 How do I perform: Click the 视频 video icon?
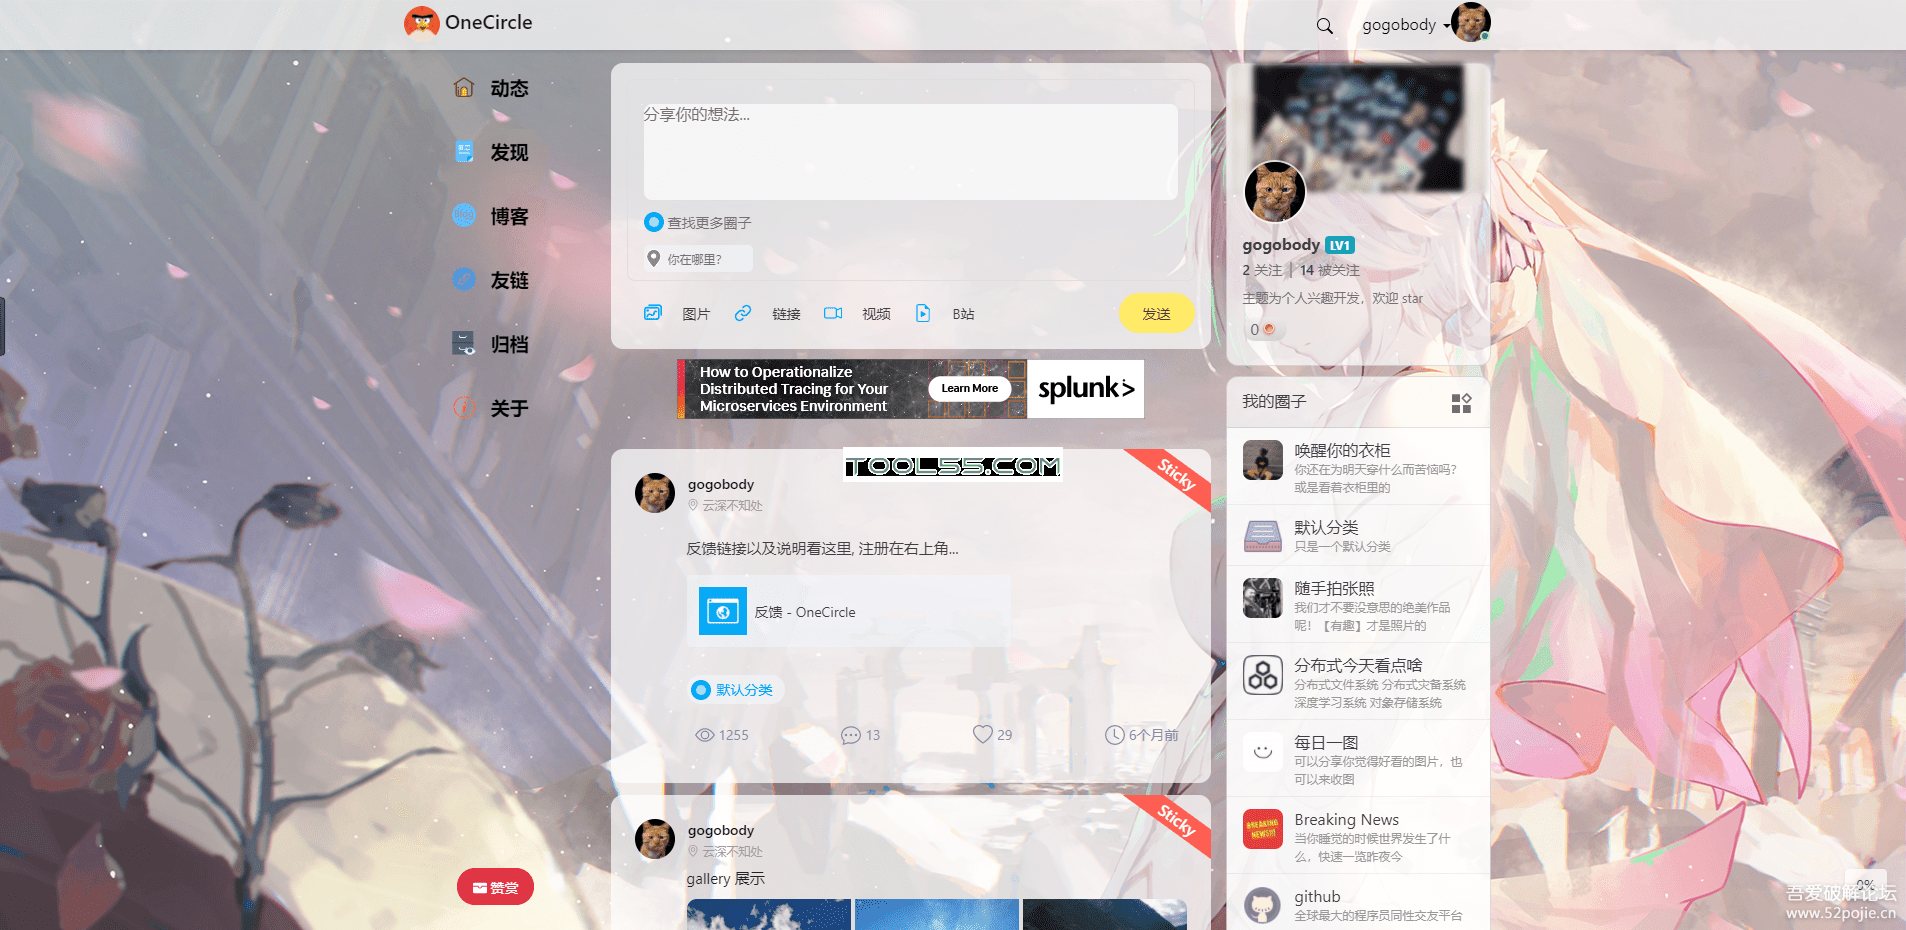pyautogui.click(x=833, y=313)
